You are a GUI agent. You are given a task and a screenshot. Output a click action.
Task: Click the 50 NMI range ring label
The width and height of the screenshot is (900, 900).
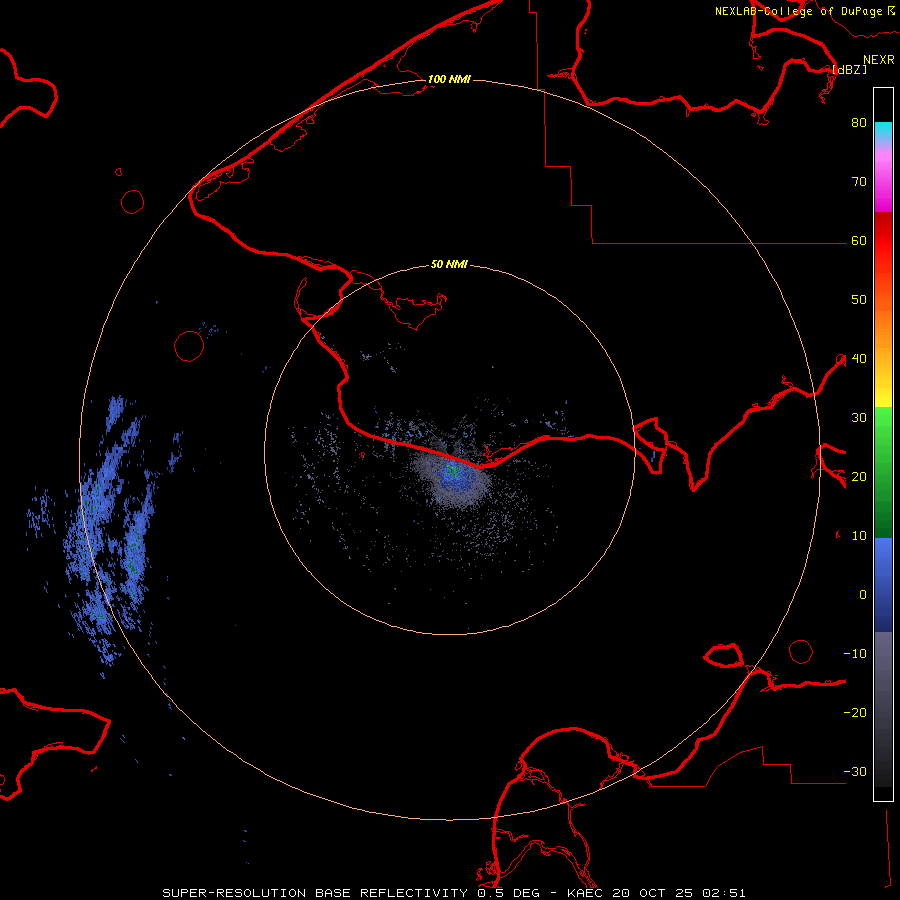[449, 265]
